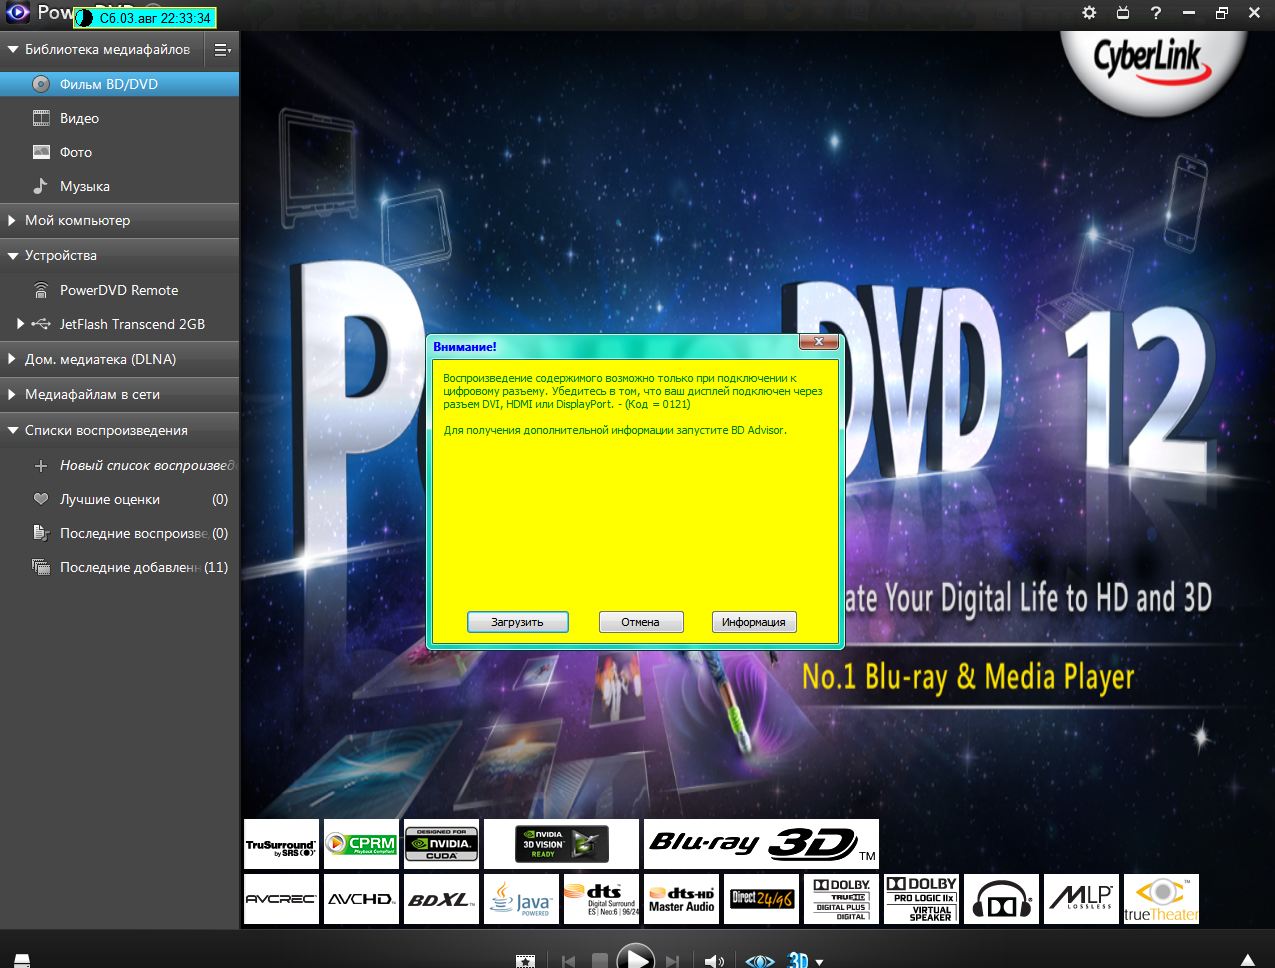Viewport: 1275px width, 968px height.
Task: Stop playback with the square button
Action: pyautogui.click(x=600, y=961)
